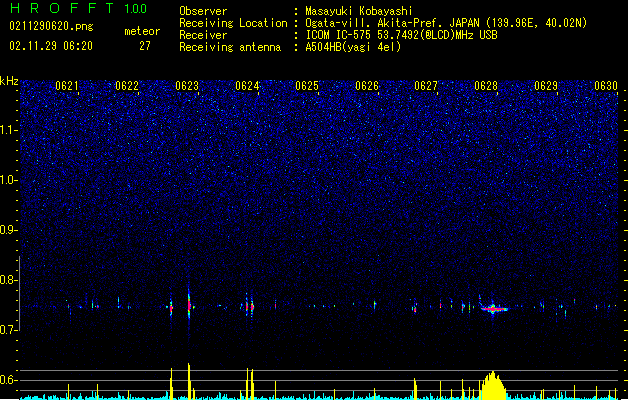Click the long meteor echo near 0628
Screen dimensions: 629x400
click(494, 309)
